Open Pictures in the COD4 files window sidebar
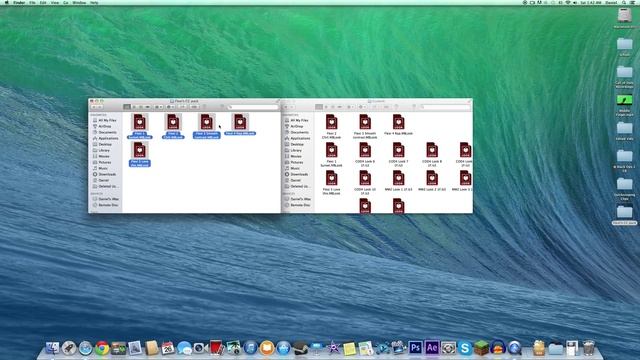The height and width of the screenshot is (360, 640). pyautogui.click(x=294, y=162)
